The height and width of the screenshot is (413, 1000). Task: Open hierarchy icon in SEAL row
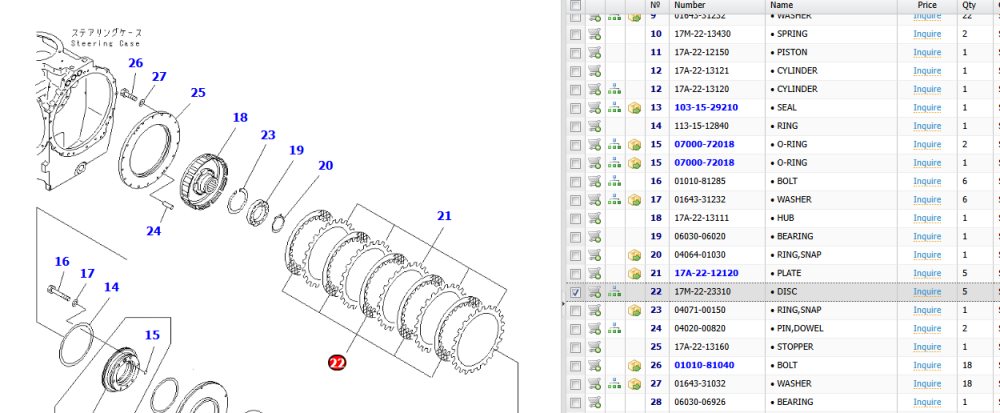(x=614, y=108)
